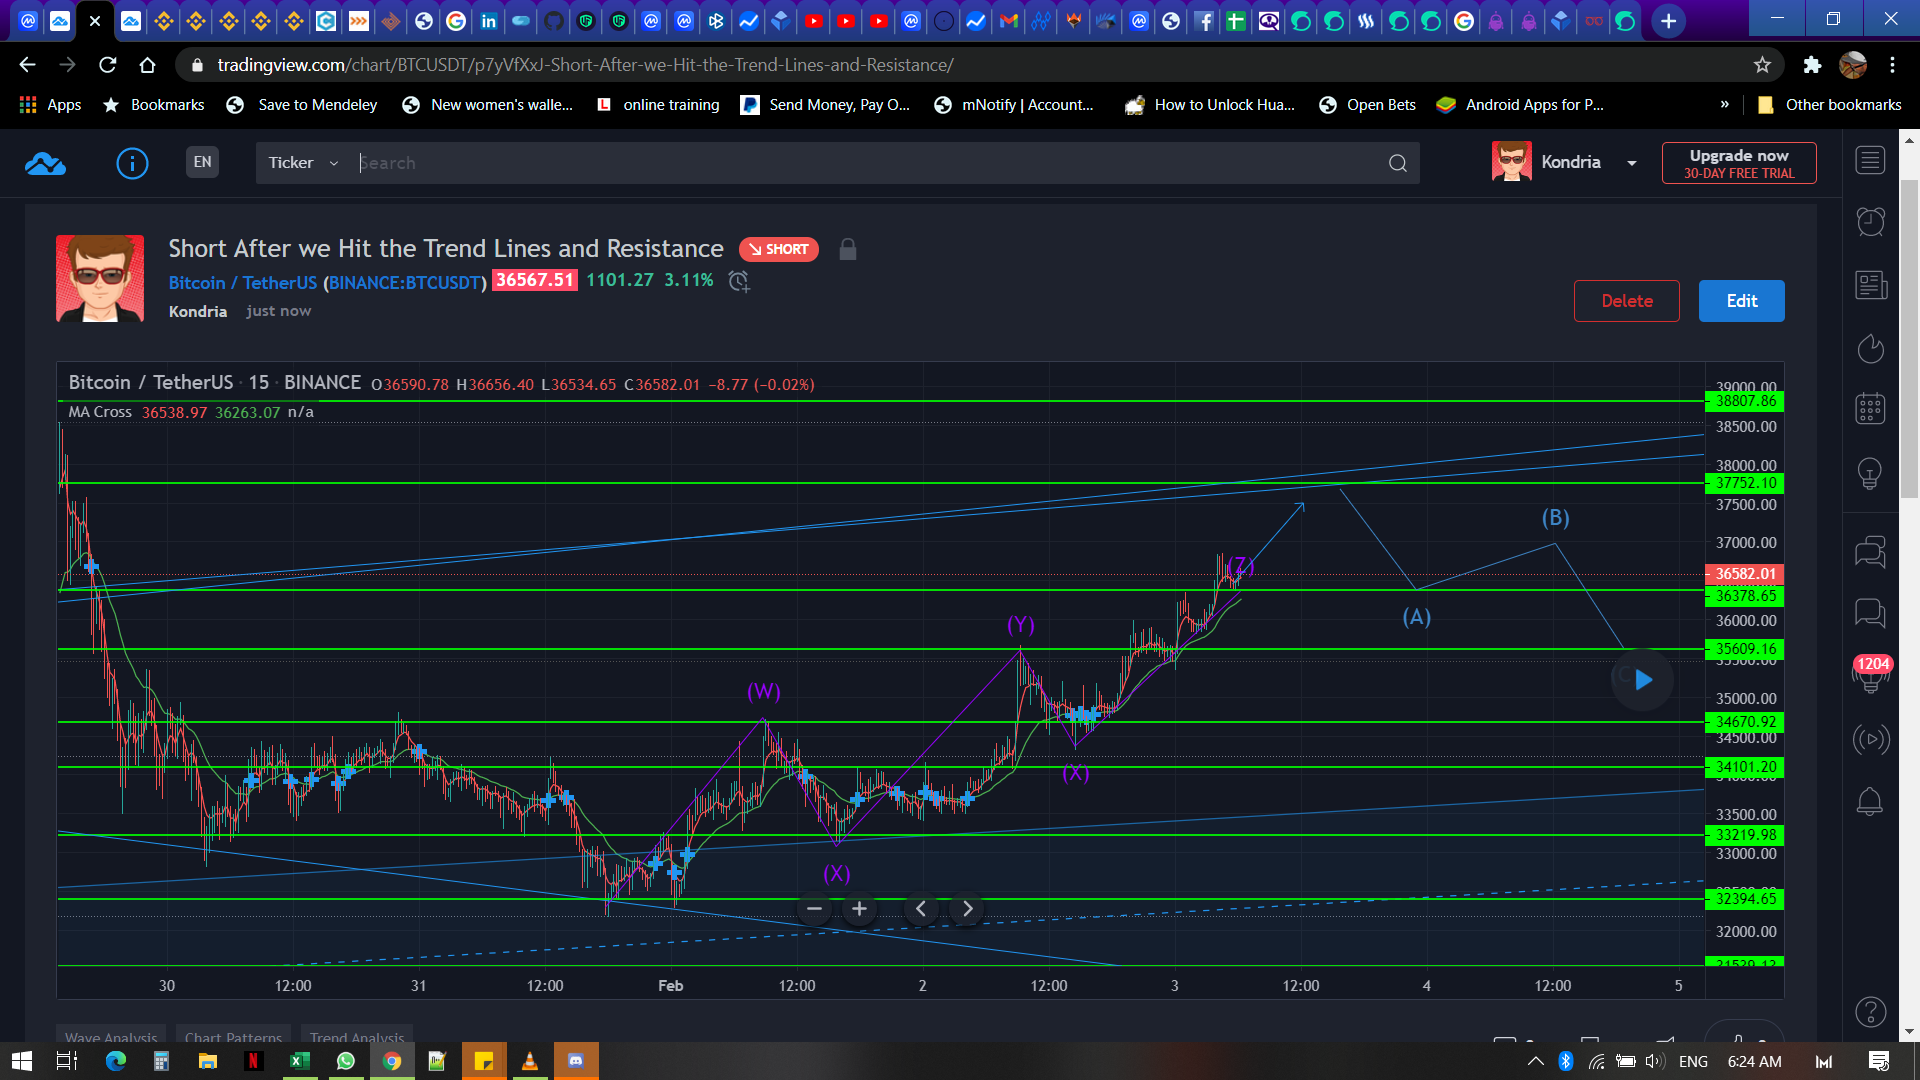Click the Delete button
This screenshot has width=1920, height=1080.
1626,301
